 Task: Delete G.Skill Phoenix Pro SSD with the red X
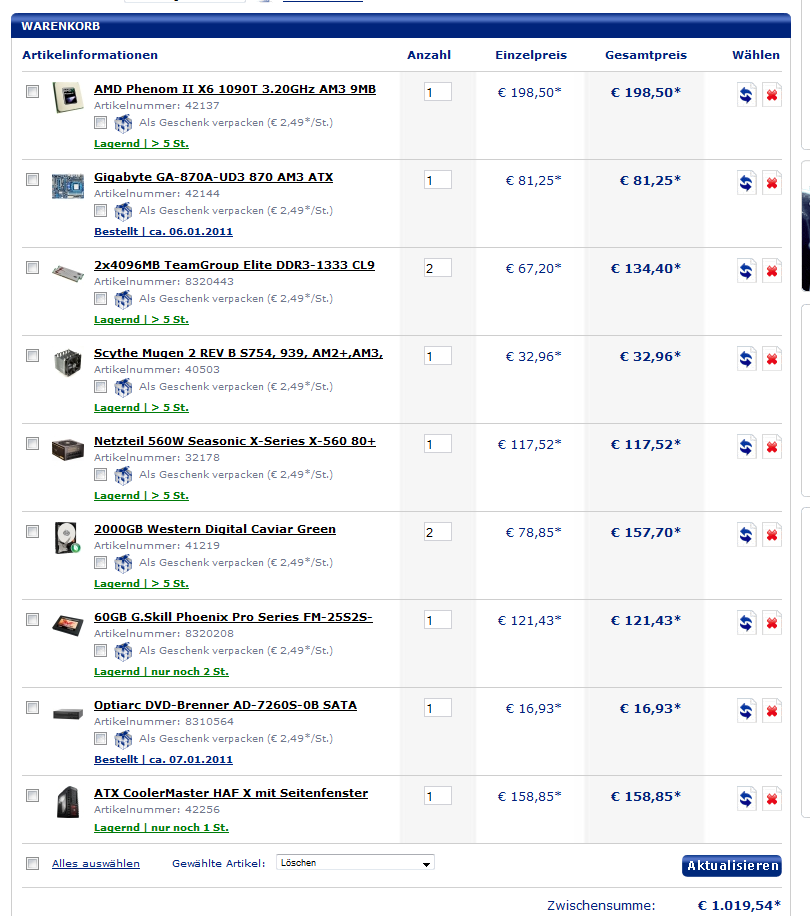coord(772,623)
